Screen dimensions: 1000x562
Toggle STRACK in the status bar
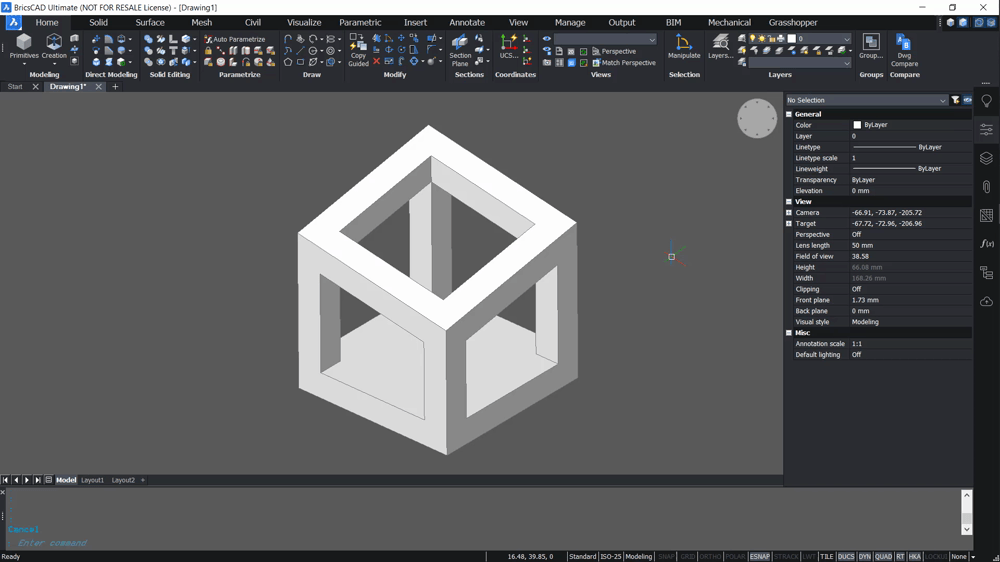786,556
